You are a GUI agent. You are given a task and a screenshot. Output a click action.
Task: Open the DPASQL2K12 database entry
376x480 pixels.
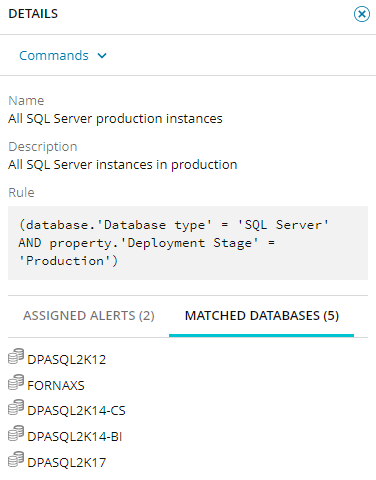coord(66,360)
